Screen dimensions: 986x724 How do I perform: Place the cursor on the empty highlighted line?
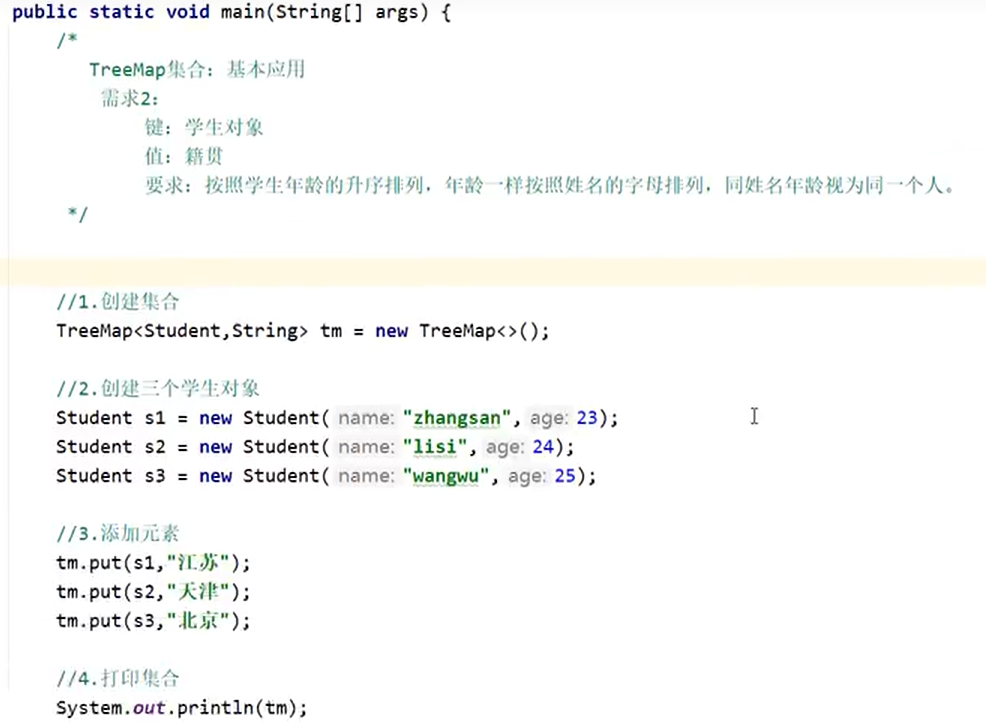[493, 272]
